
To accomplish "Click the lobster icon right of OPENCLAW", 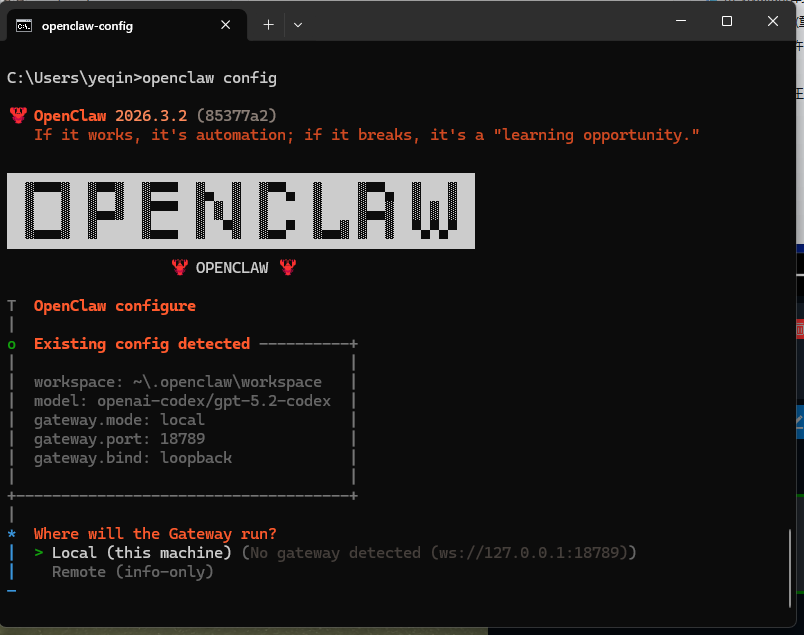I will coord(288,267).
